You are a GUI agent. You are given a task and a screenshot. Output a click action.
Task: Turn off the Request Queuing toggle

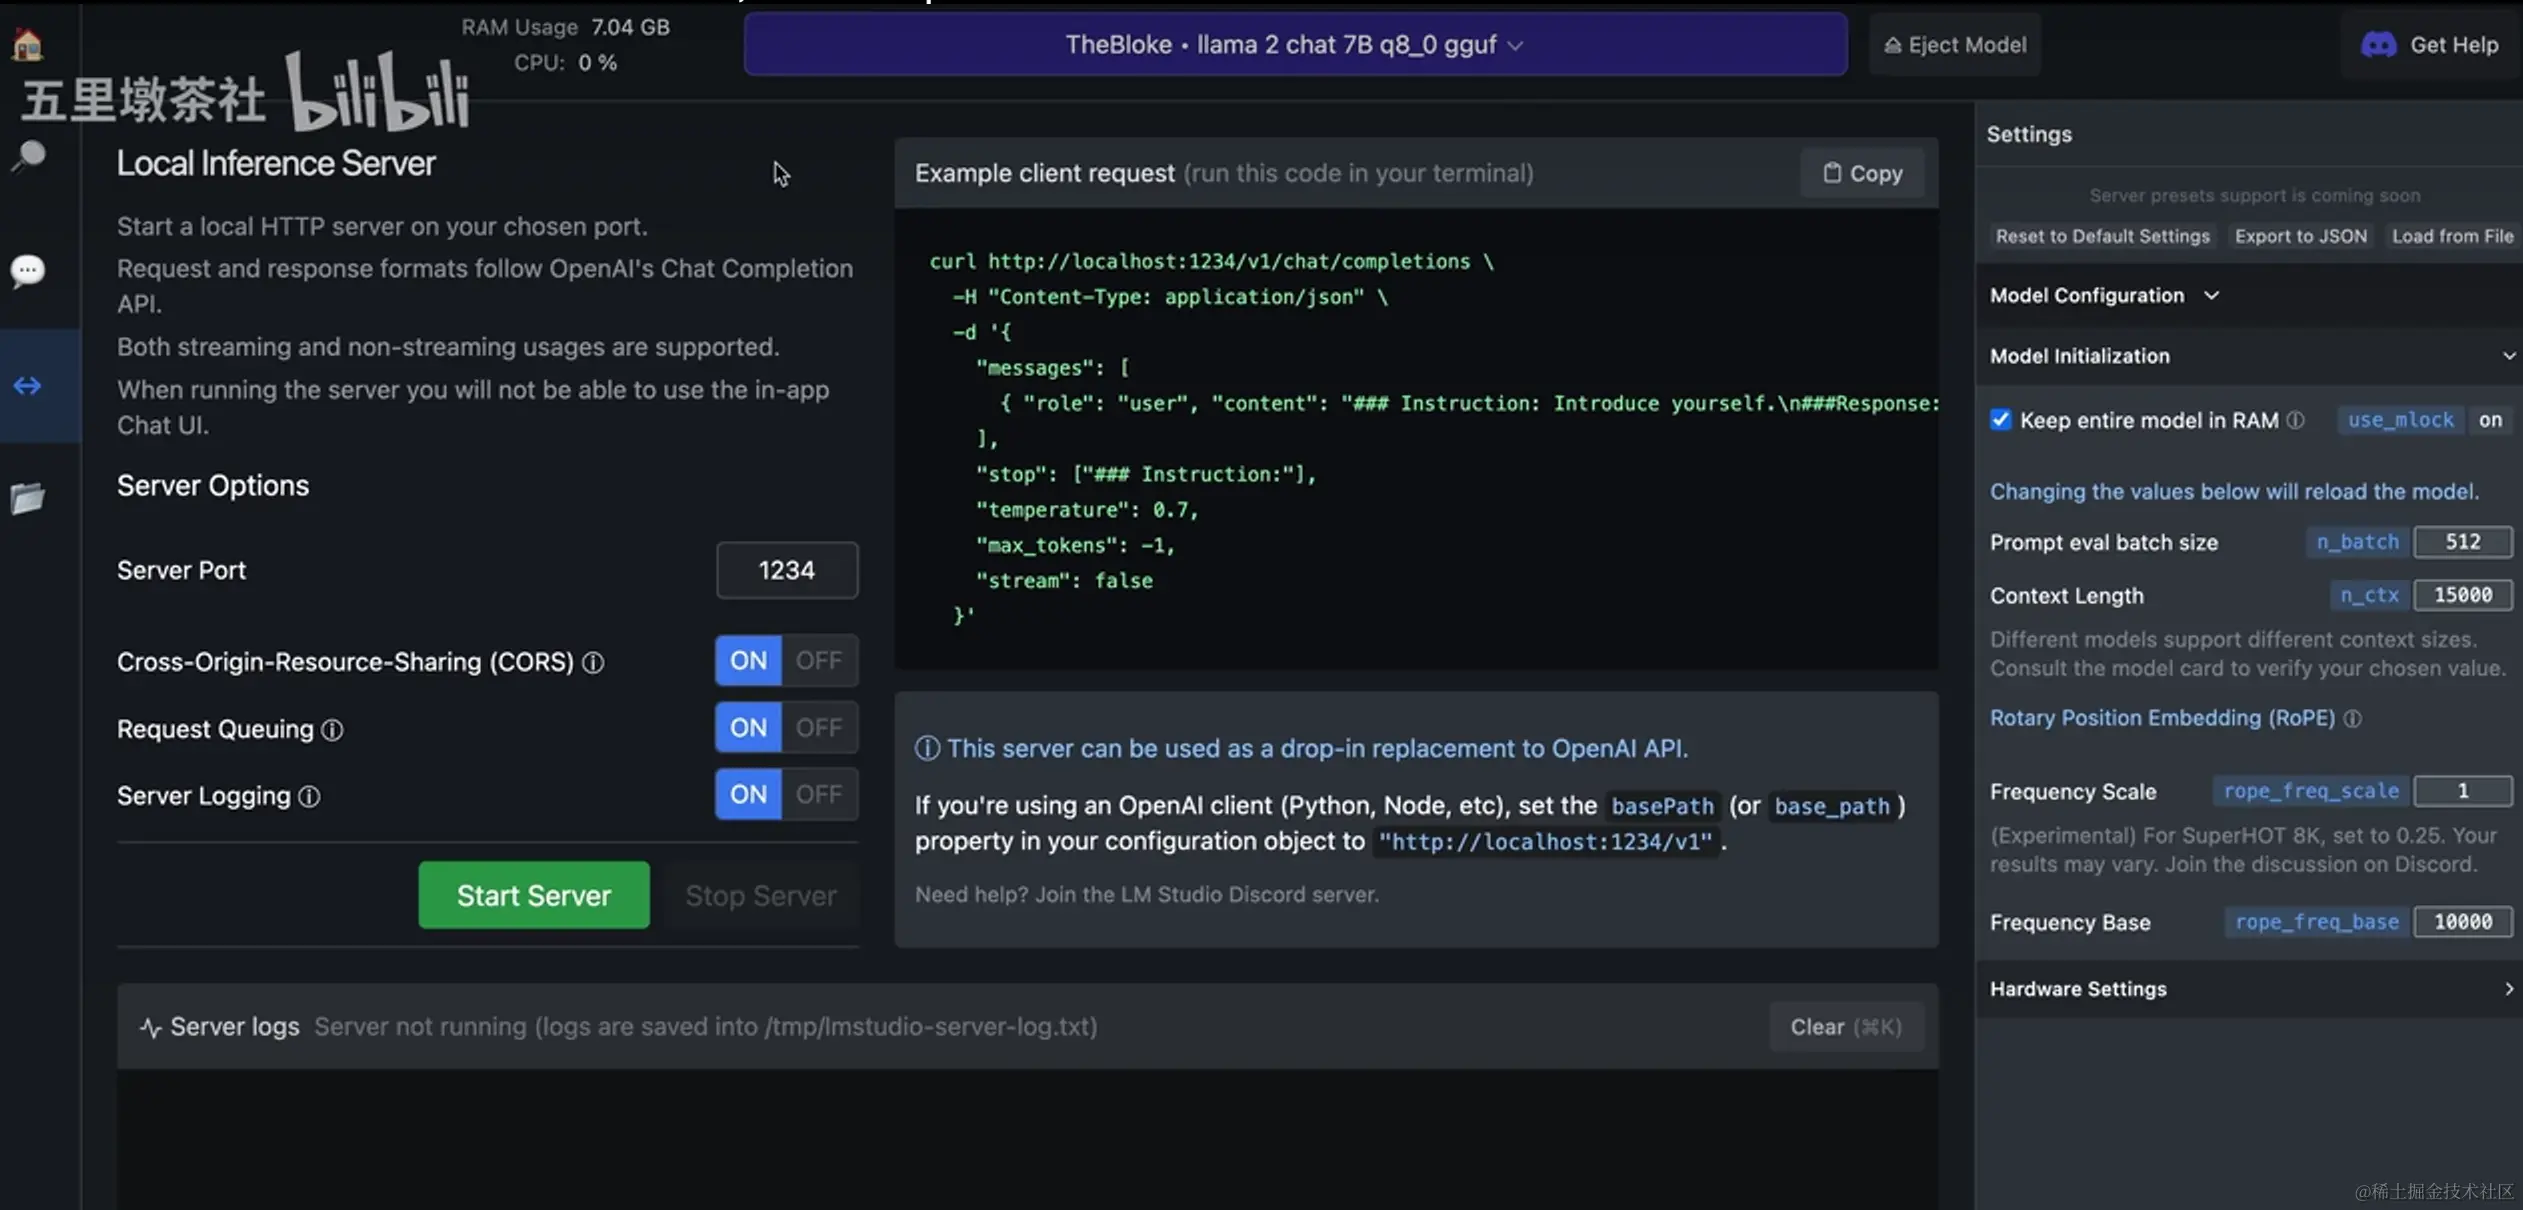coord(818,727)
